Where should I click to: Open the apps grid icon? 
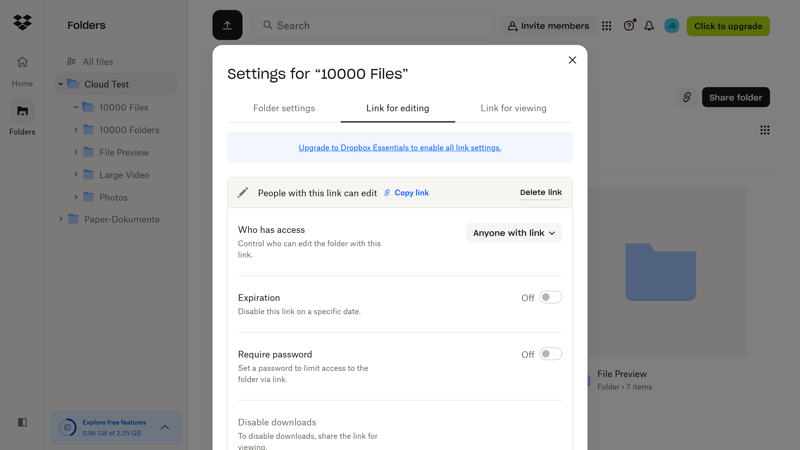pos(606,26)
